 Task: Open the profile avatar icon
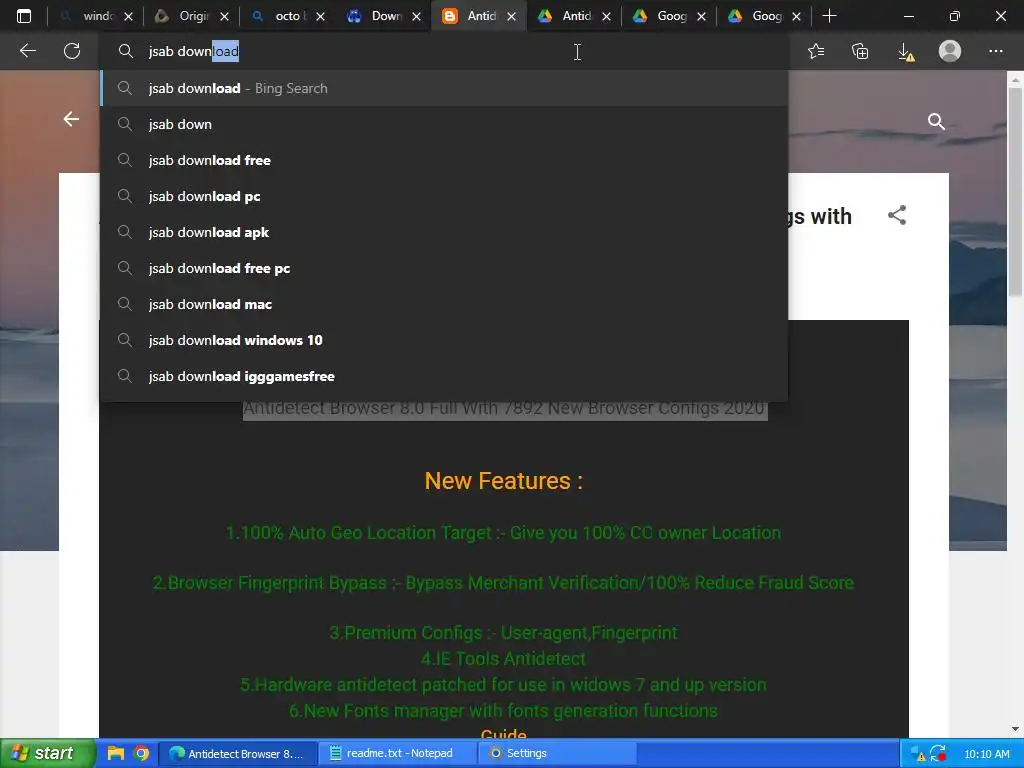(950, 51)
